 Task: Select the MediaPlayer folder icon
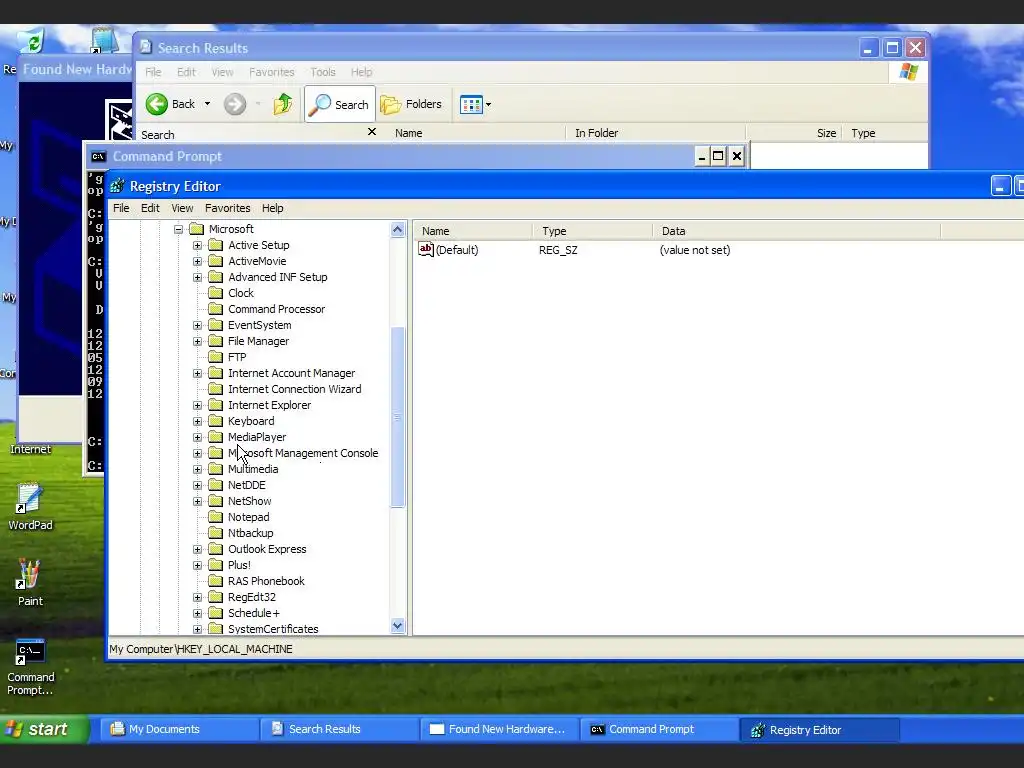pos(216,437)
